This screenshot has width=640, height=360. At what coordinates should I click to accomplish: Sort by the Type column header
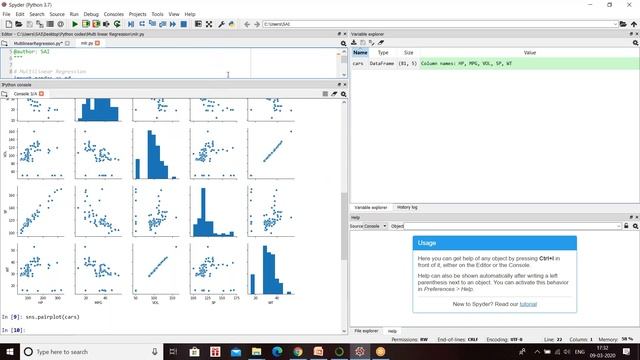(x=383, y=53)
